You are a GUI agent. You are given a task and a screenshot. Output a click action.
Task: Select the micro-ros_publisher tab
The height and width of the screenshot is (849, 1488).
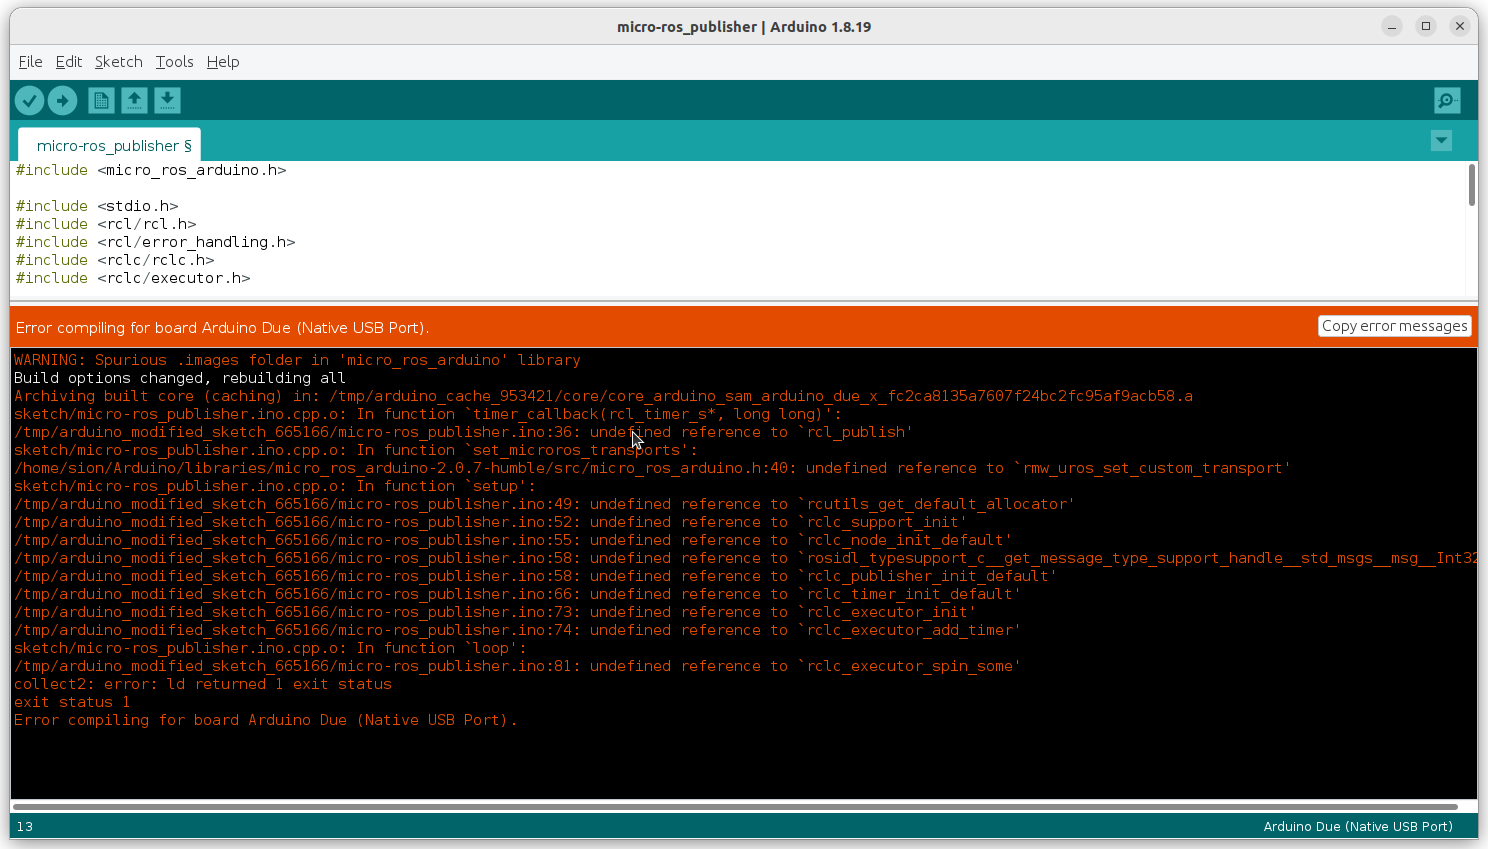tap(110, 145)
